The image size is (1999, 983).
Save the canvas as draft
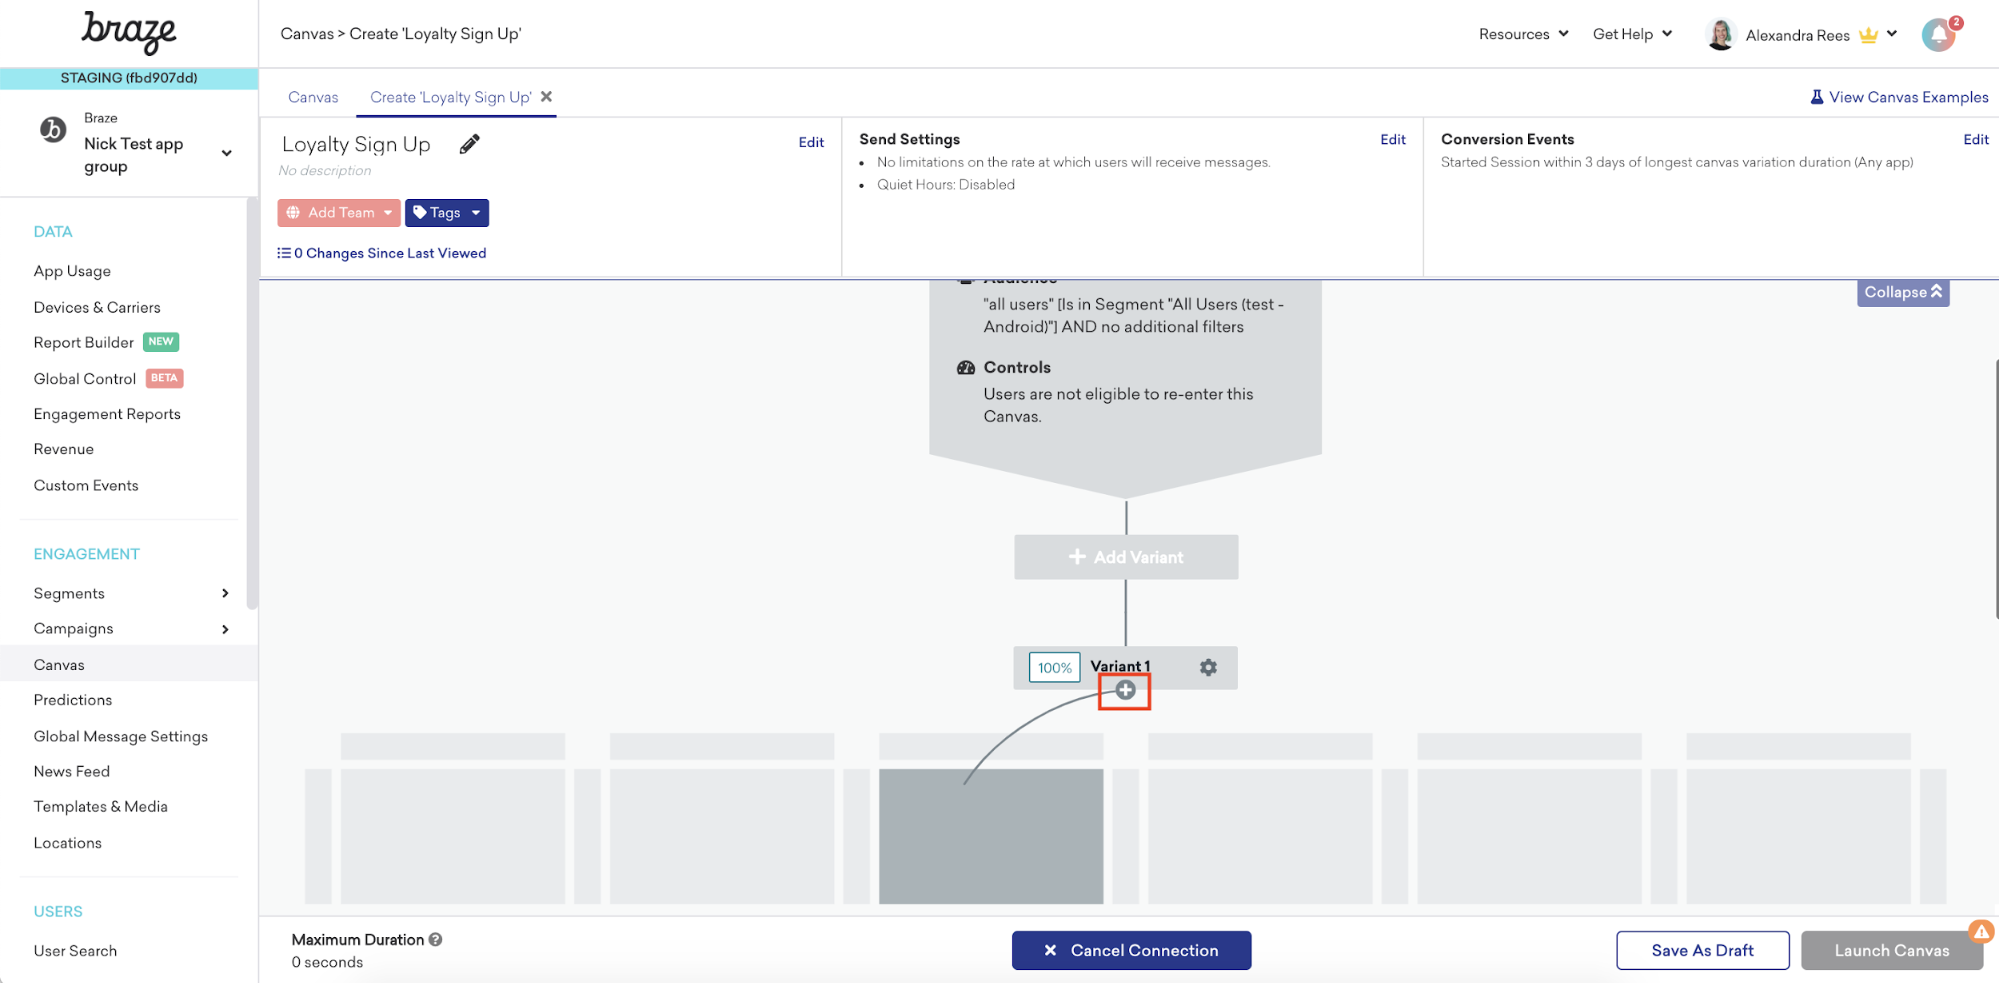[1702, 950]
